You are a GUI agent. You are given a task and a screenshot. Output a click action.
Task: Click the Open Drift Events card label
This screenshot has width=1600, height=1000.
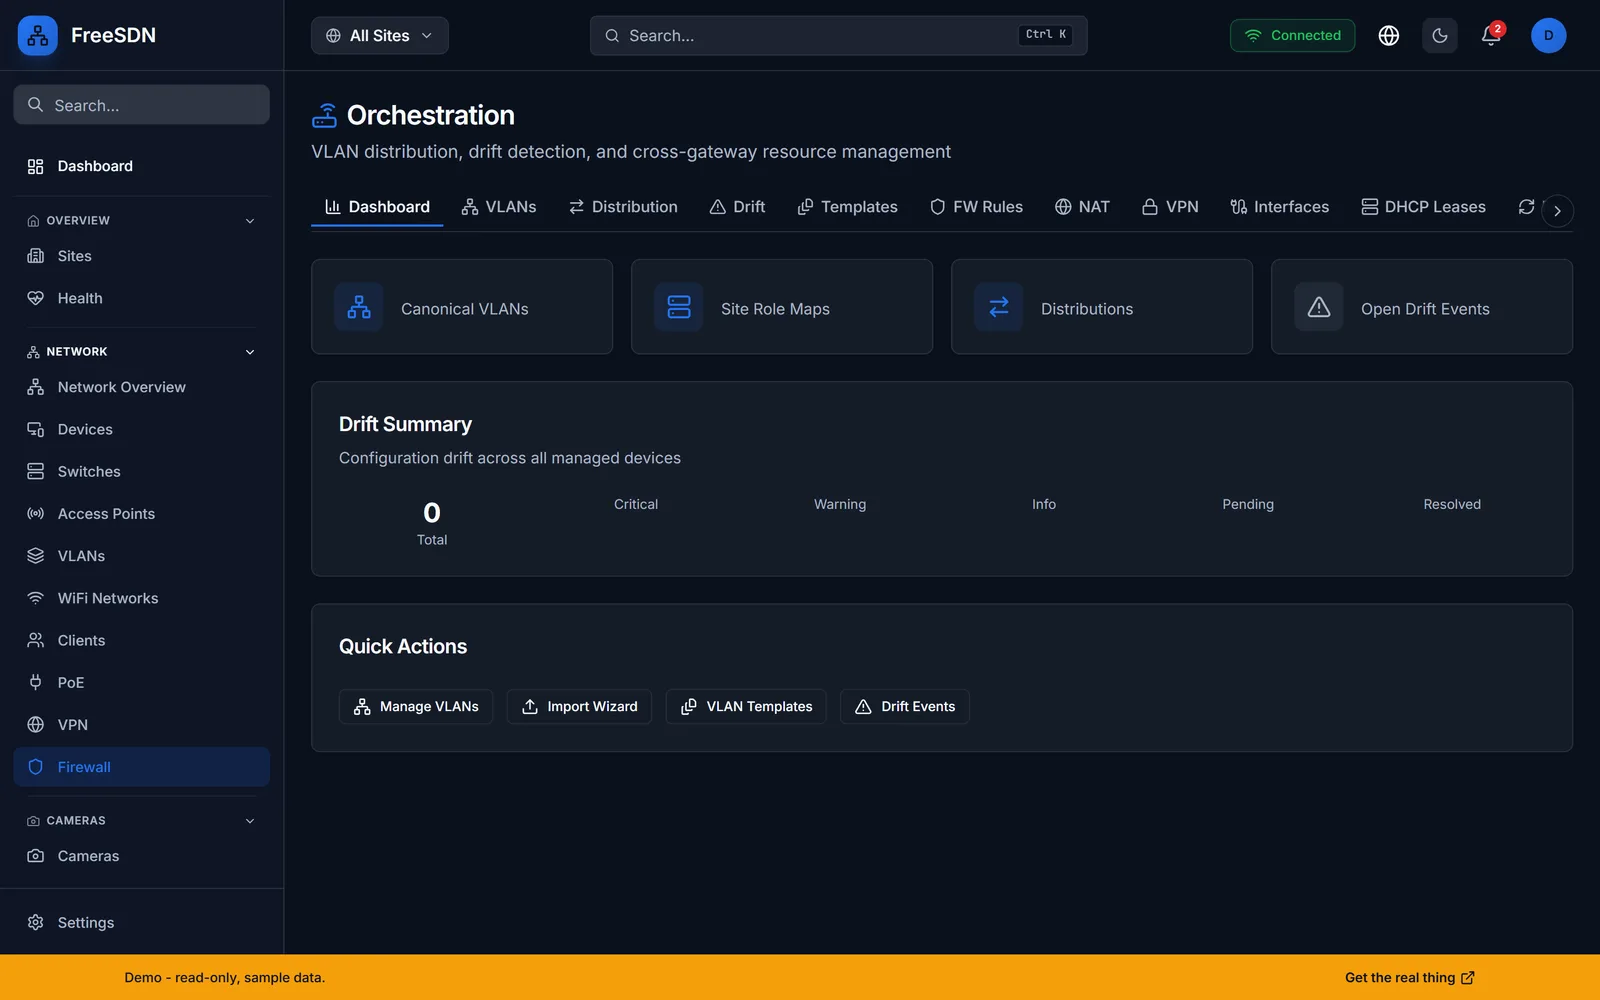coord(1425,309)
